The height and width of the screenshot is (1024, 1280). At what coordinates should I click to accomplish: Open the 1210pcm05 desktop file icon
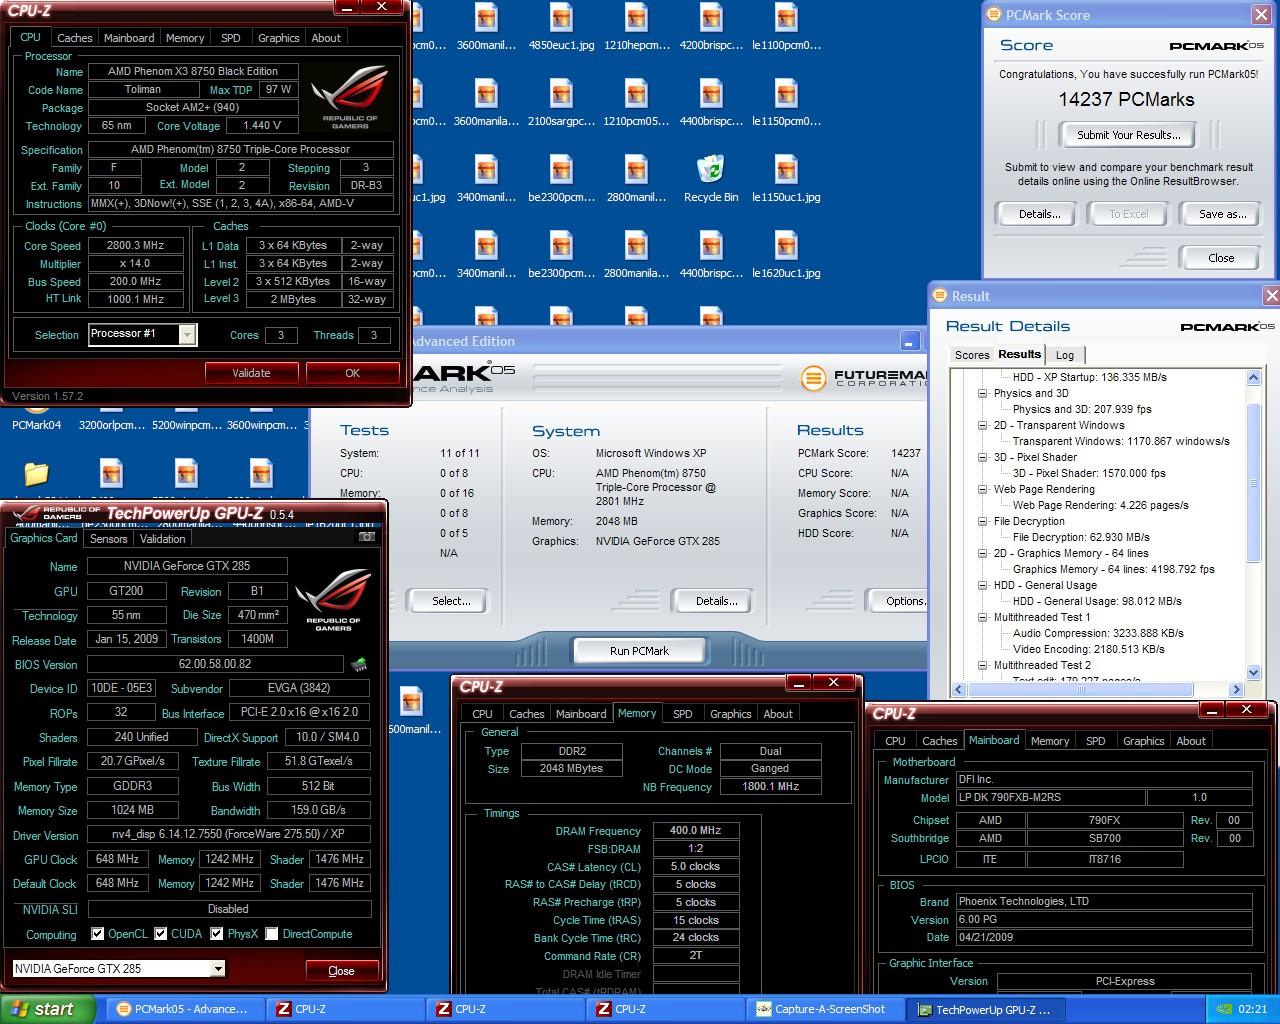point(636,102)
